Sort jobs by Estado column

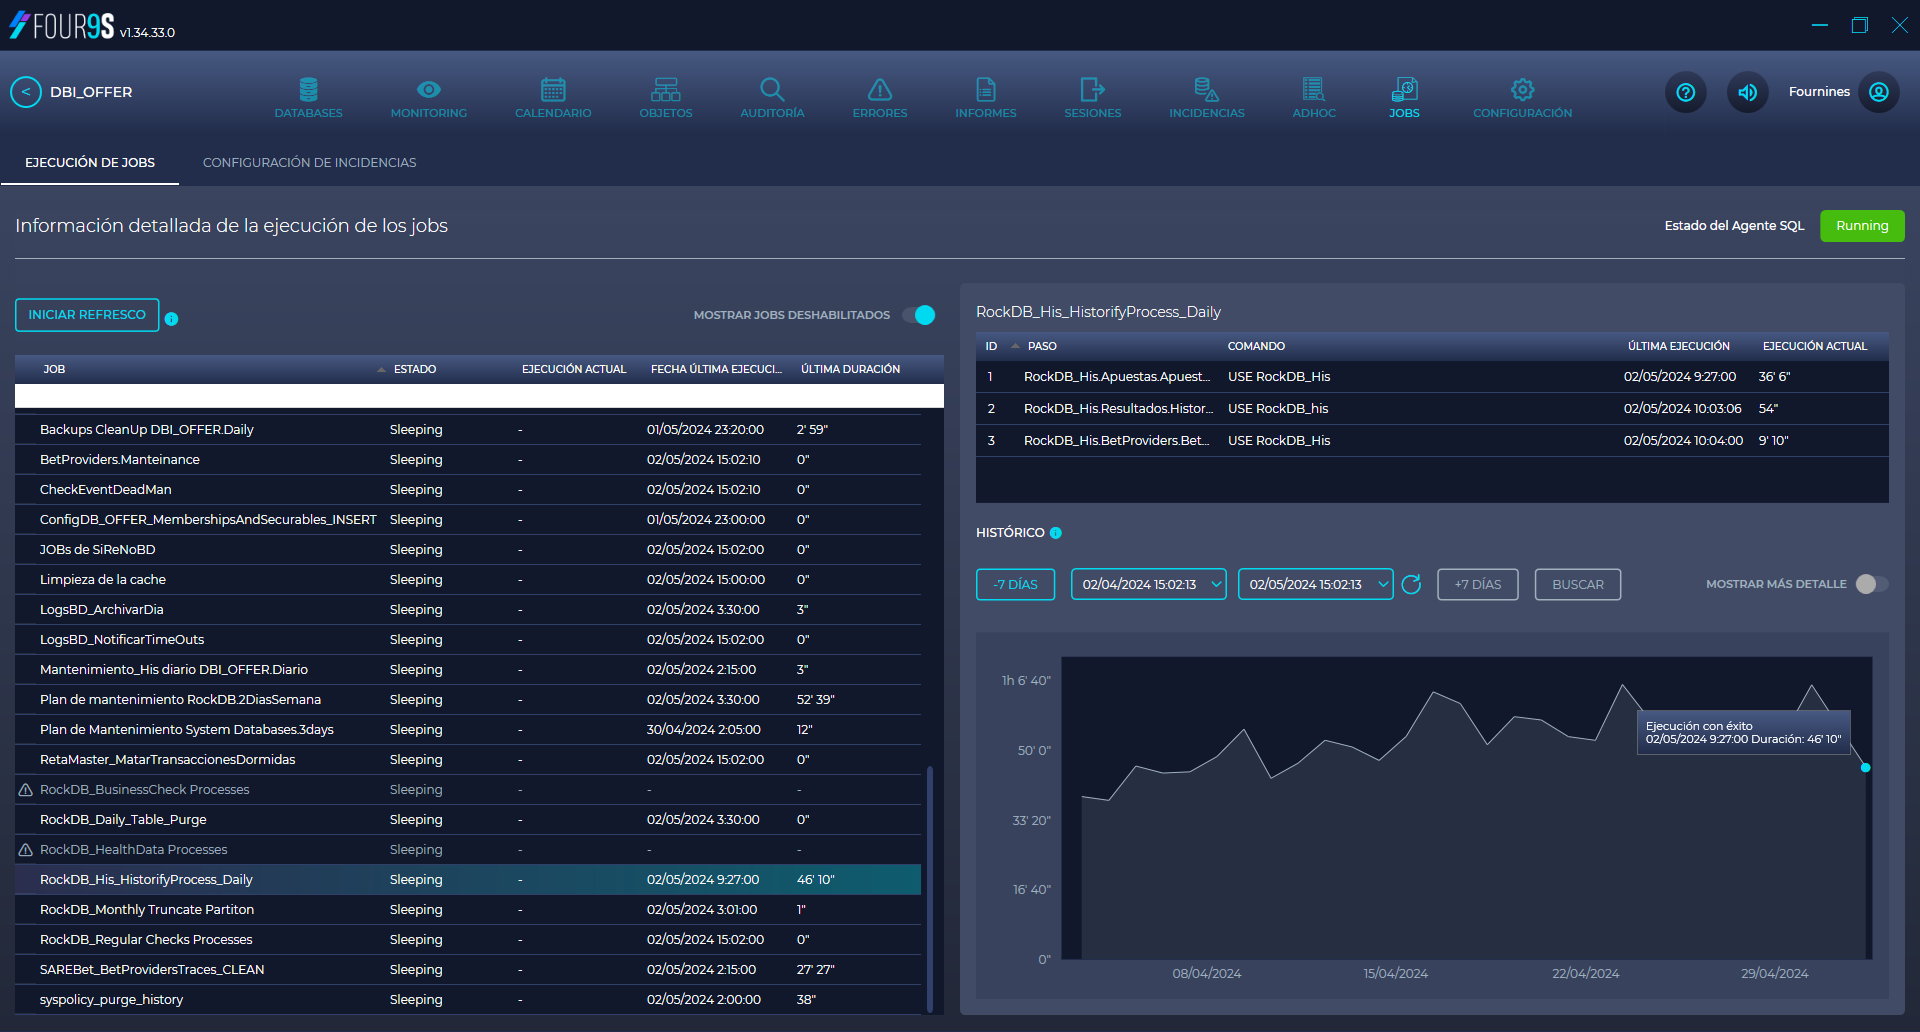click(414, 369)
